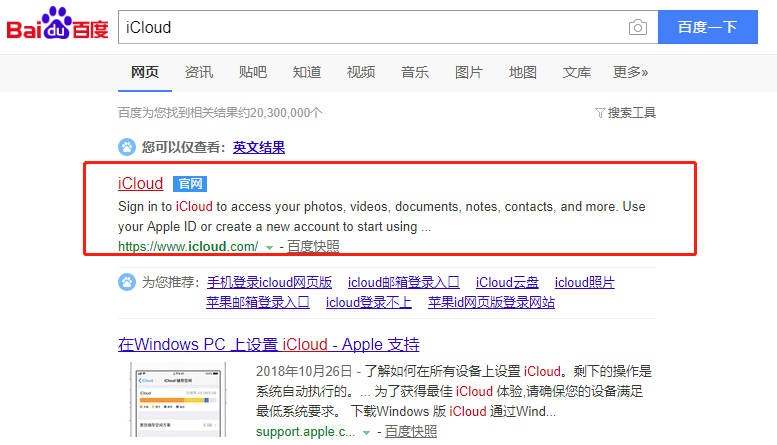
Task: Open 搜索工具 filter options
Action: pos(625,113)
